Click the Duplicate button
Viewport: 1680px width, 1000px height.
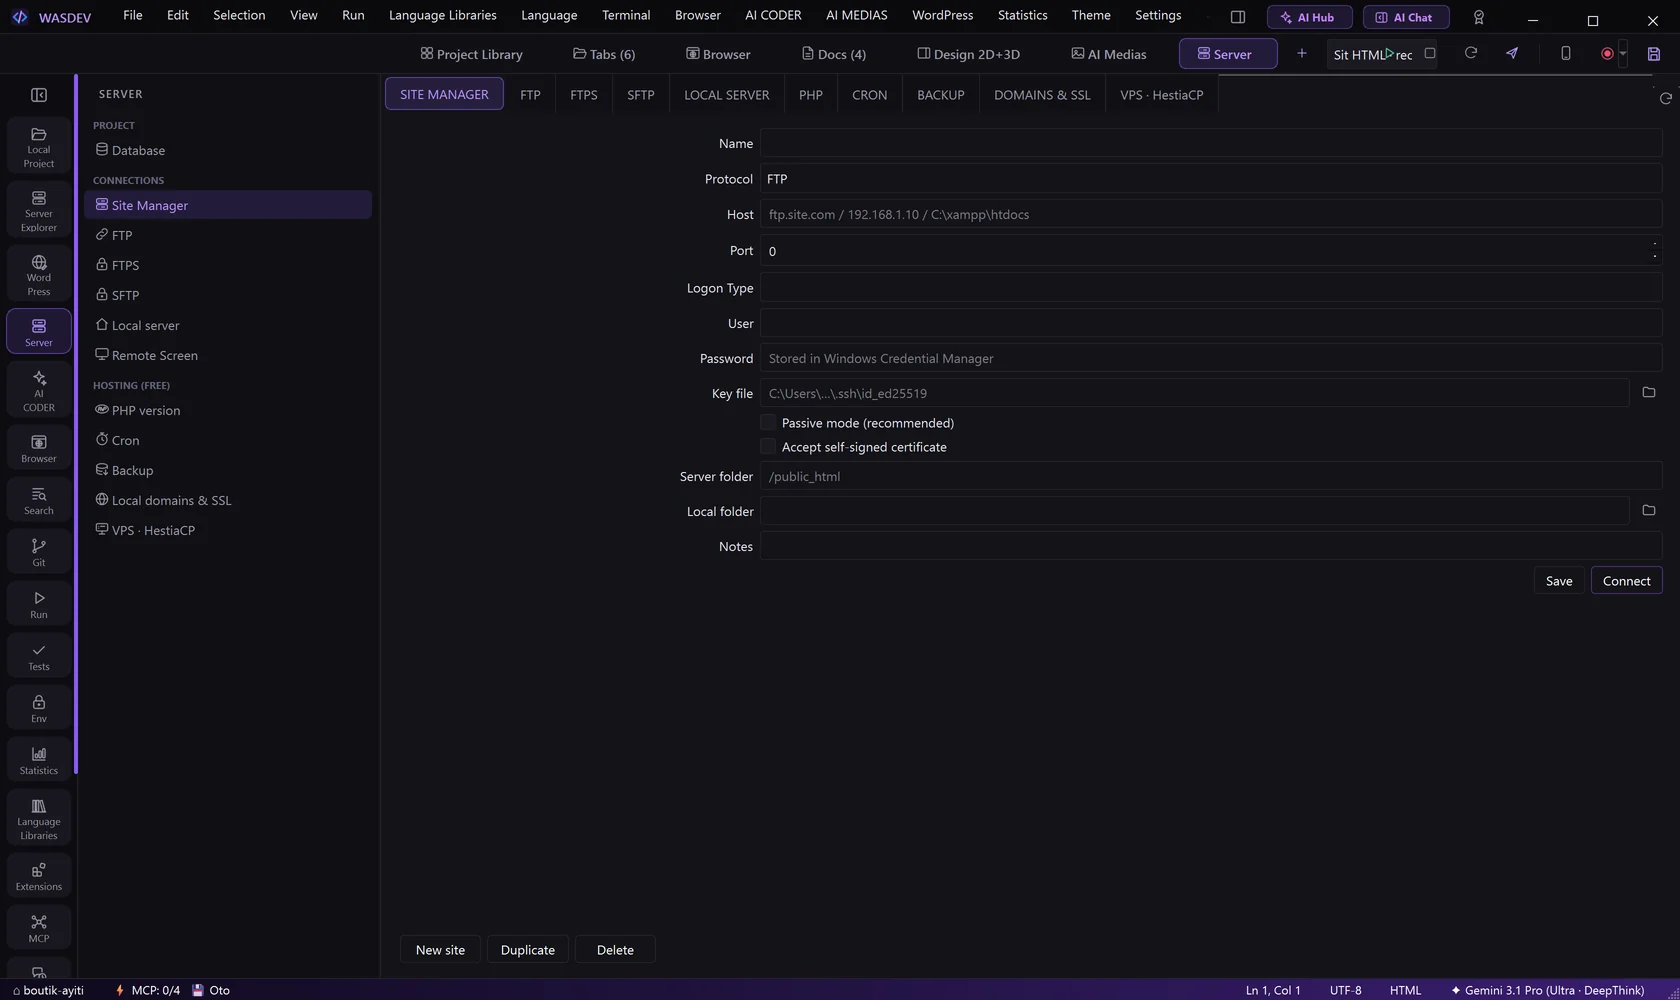[528, 950]
